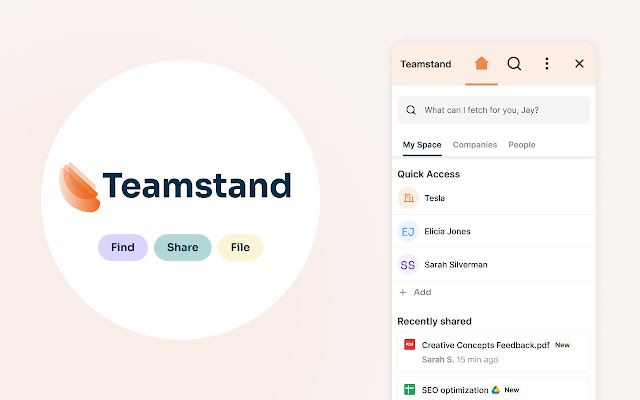The width and height of the screenshot is (640, 400).
Task: Click the Recently shared heading
Action: point(434,321)
